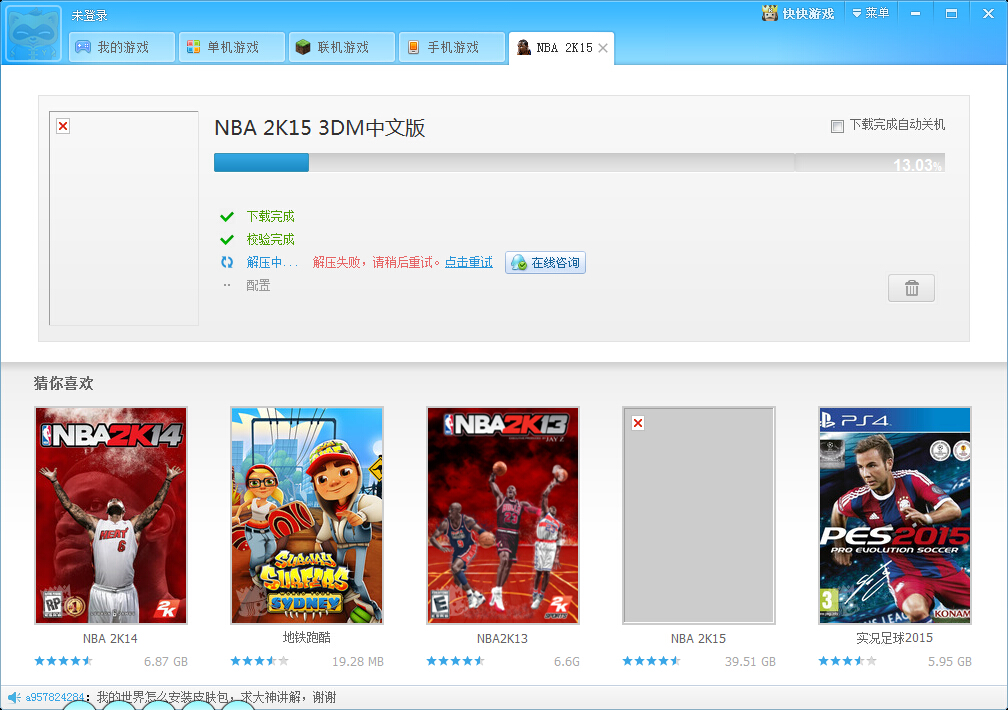The image size is (1008, 710).
Task: Enable 下载完成自动关机 checkbox
Action: tap(837, 126)
